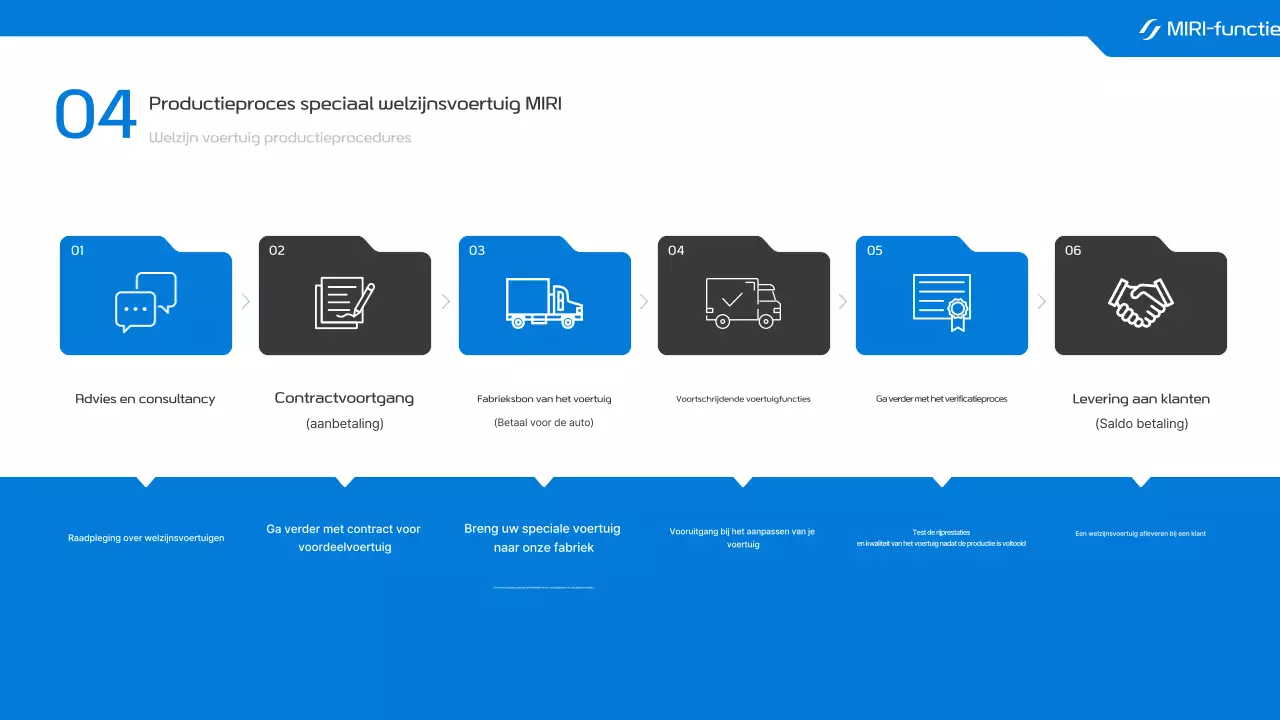Image resolution: width=1280 pixels, height=720 pixels.
Task: Select 'Voortschrijdende voertuigfuncties' label
Action: point(743,399)
